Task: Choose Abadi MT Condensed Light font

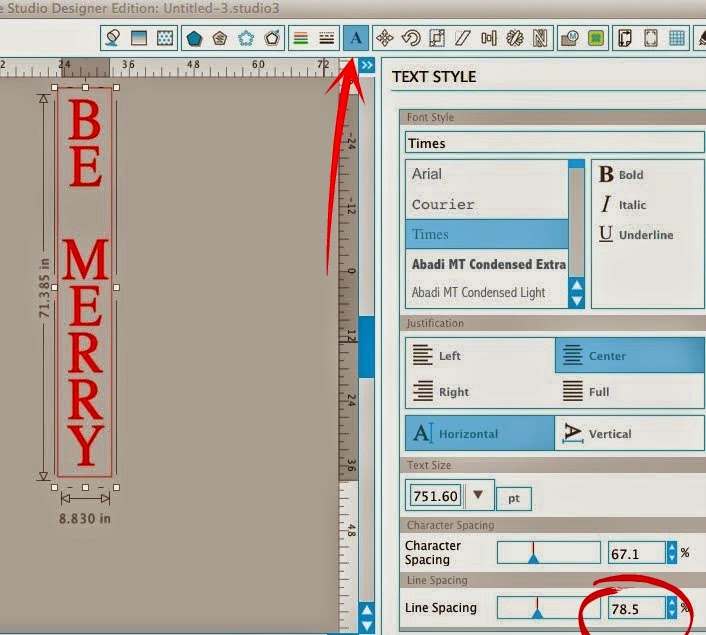Action: [487, 293]
